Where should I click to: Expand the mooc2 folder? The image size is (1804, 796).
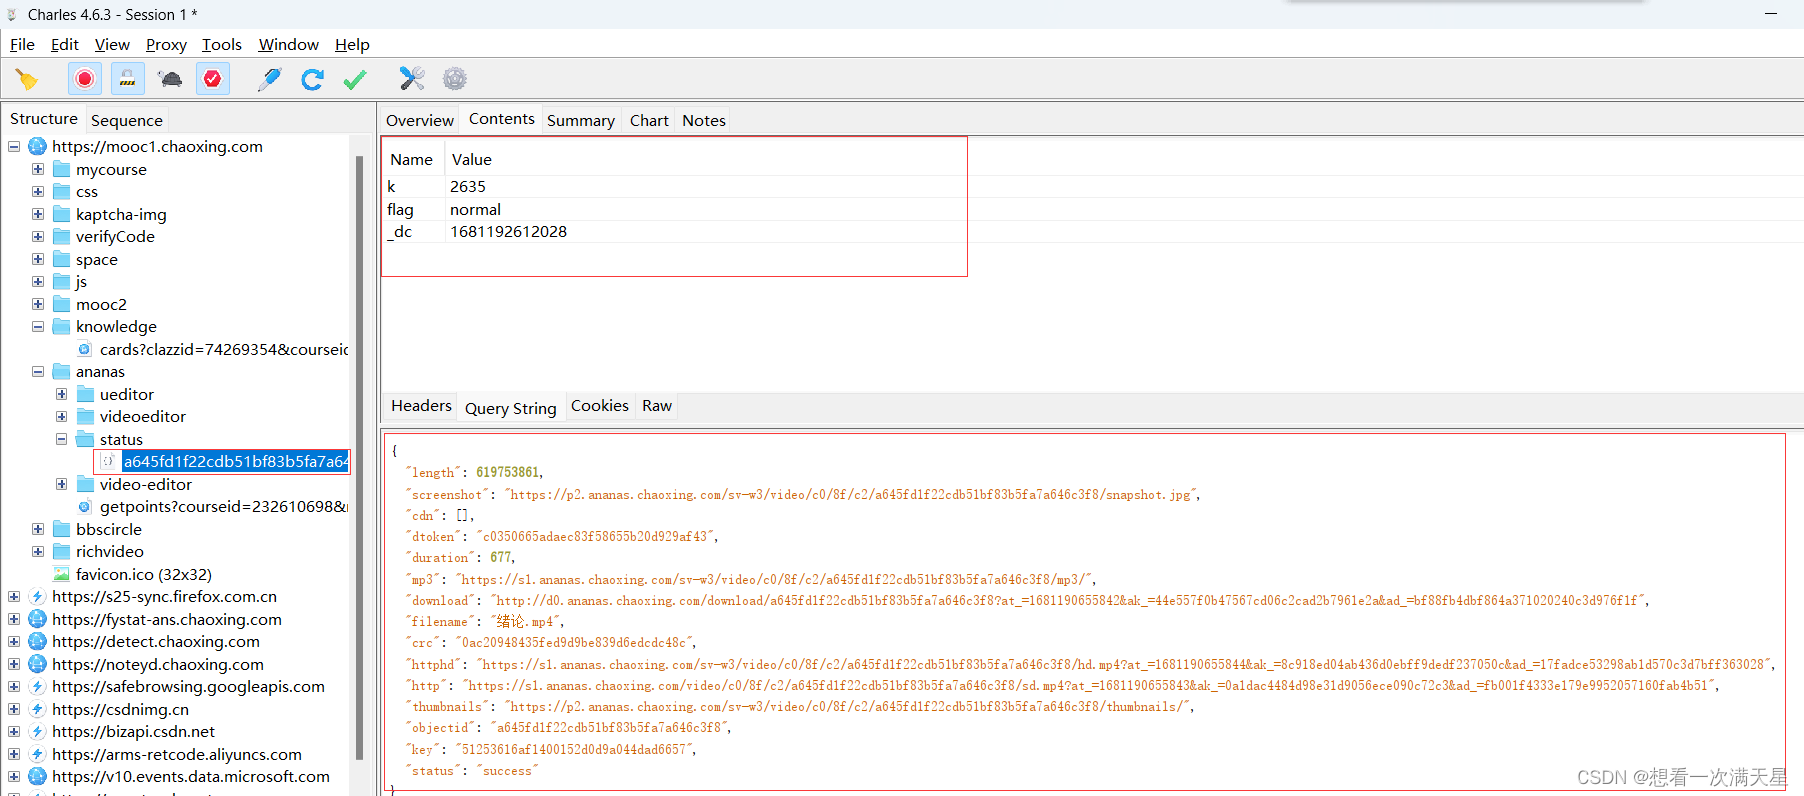point(38,304)
